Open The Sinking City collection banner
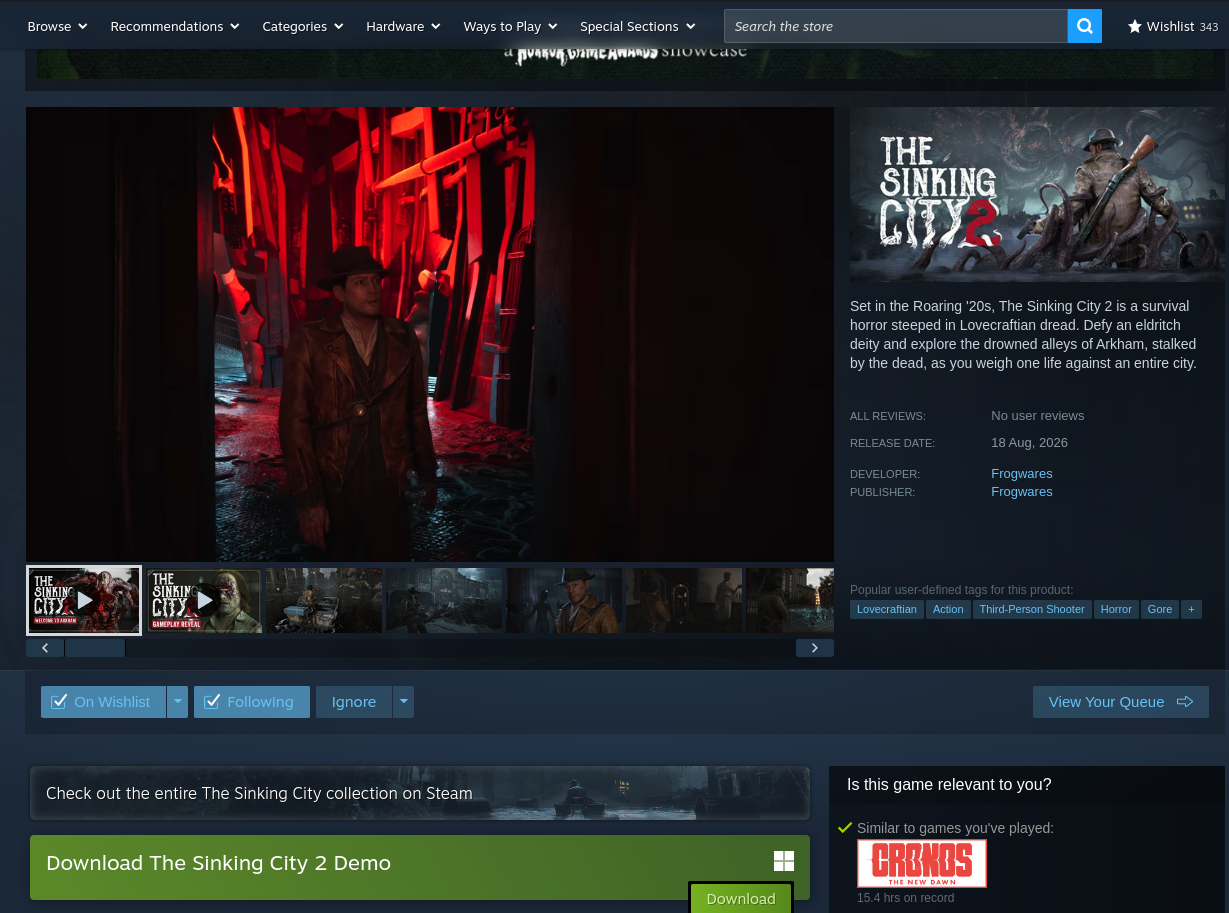Image resolution: width=1229 pixels, height=913 pixels. point(420,793)
